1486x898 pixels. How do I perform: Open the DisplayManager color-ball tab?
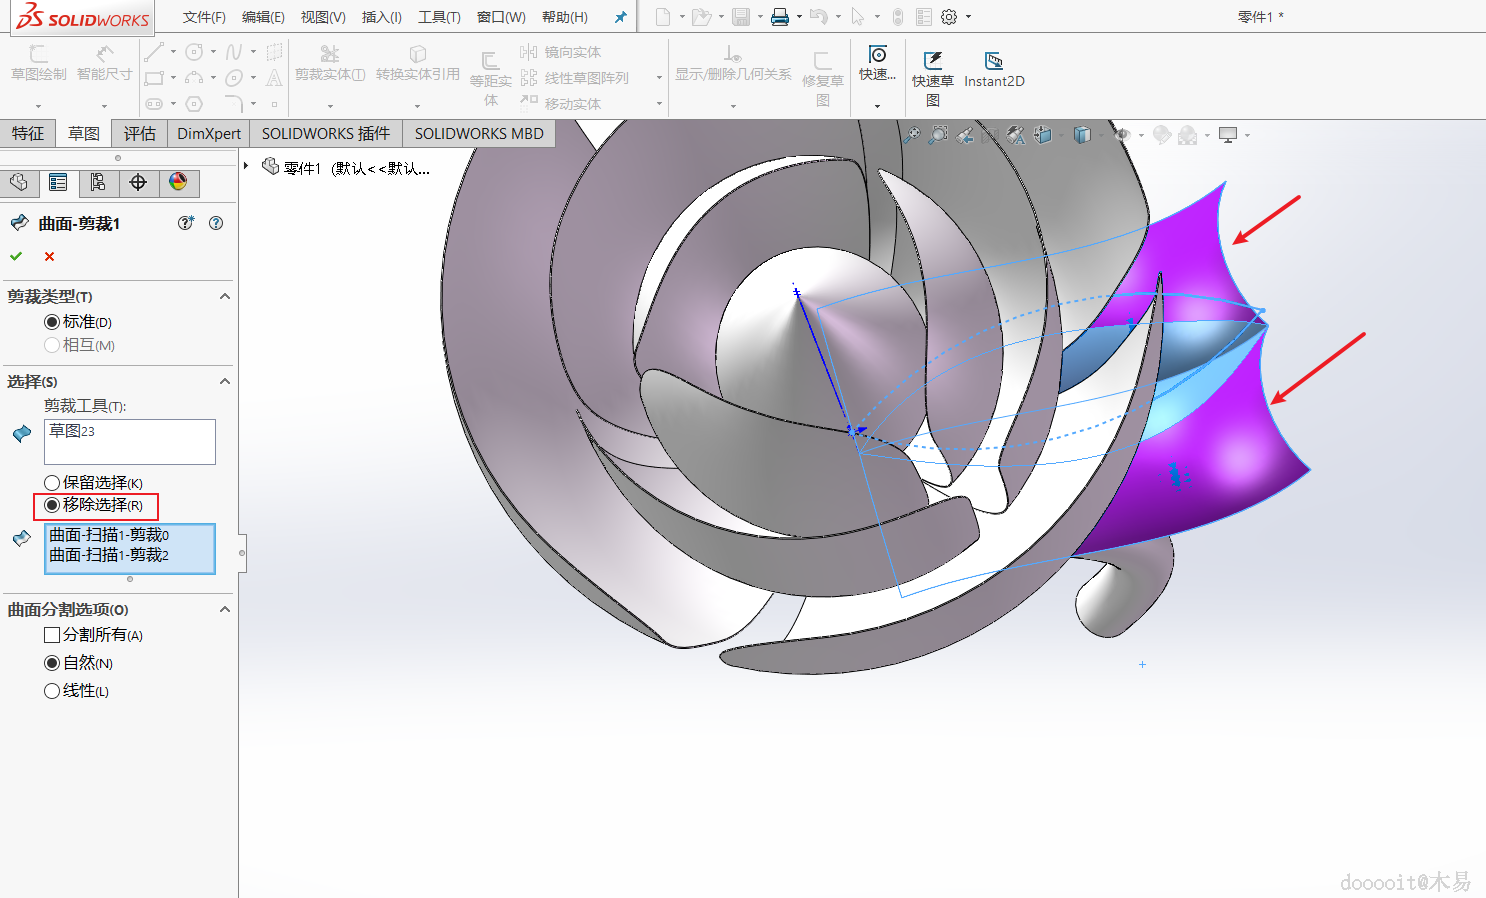click(178, 182)
